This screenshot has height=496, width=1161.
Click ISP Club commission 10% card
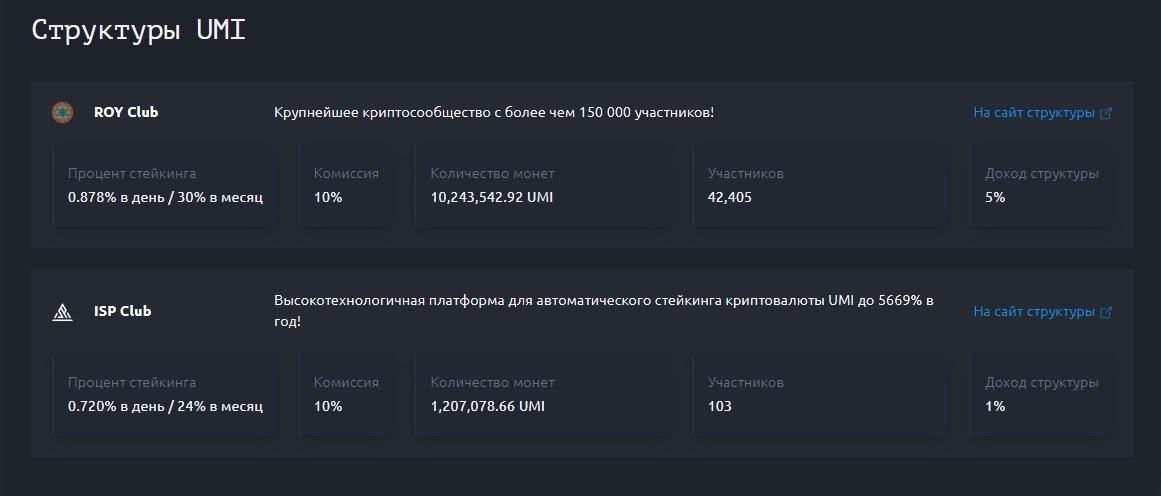(347, 395)
